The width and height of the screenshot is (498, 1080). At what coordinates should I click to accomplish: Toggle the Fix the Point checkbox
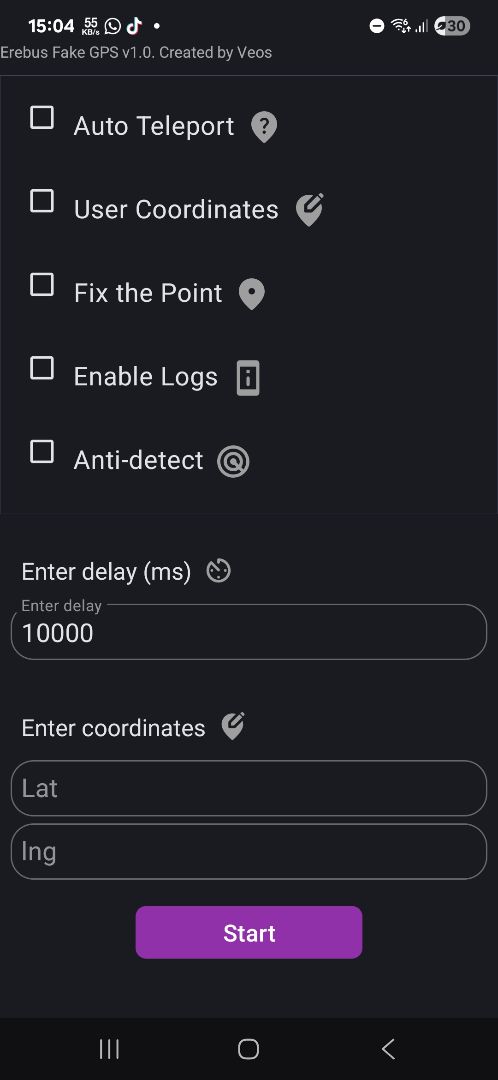pyautogui.click(x=42, y=284)
